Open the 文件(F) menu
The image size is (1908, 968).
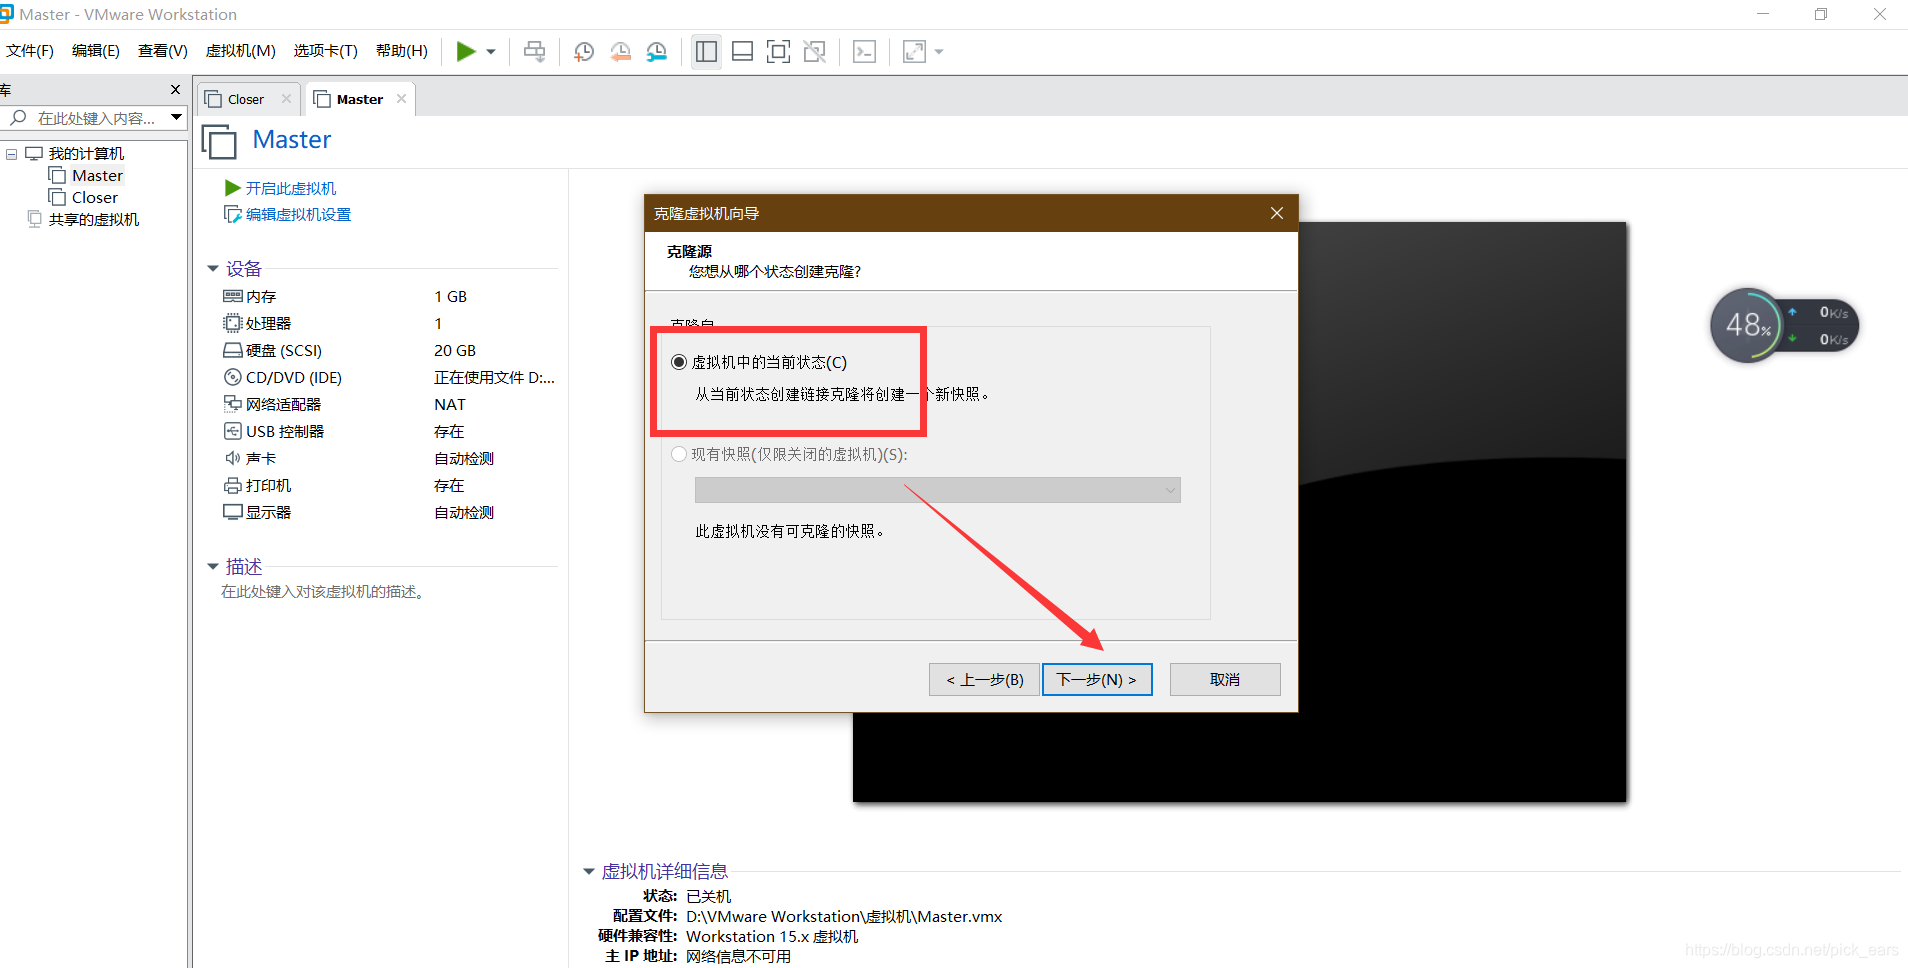[30, 51]
